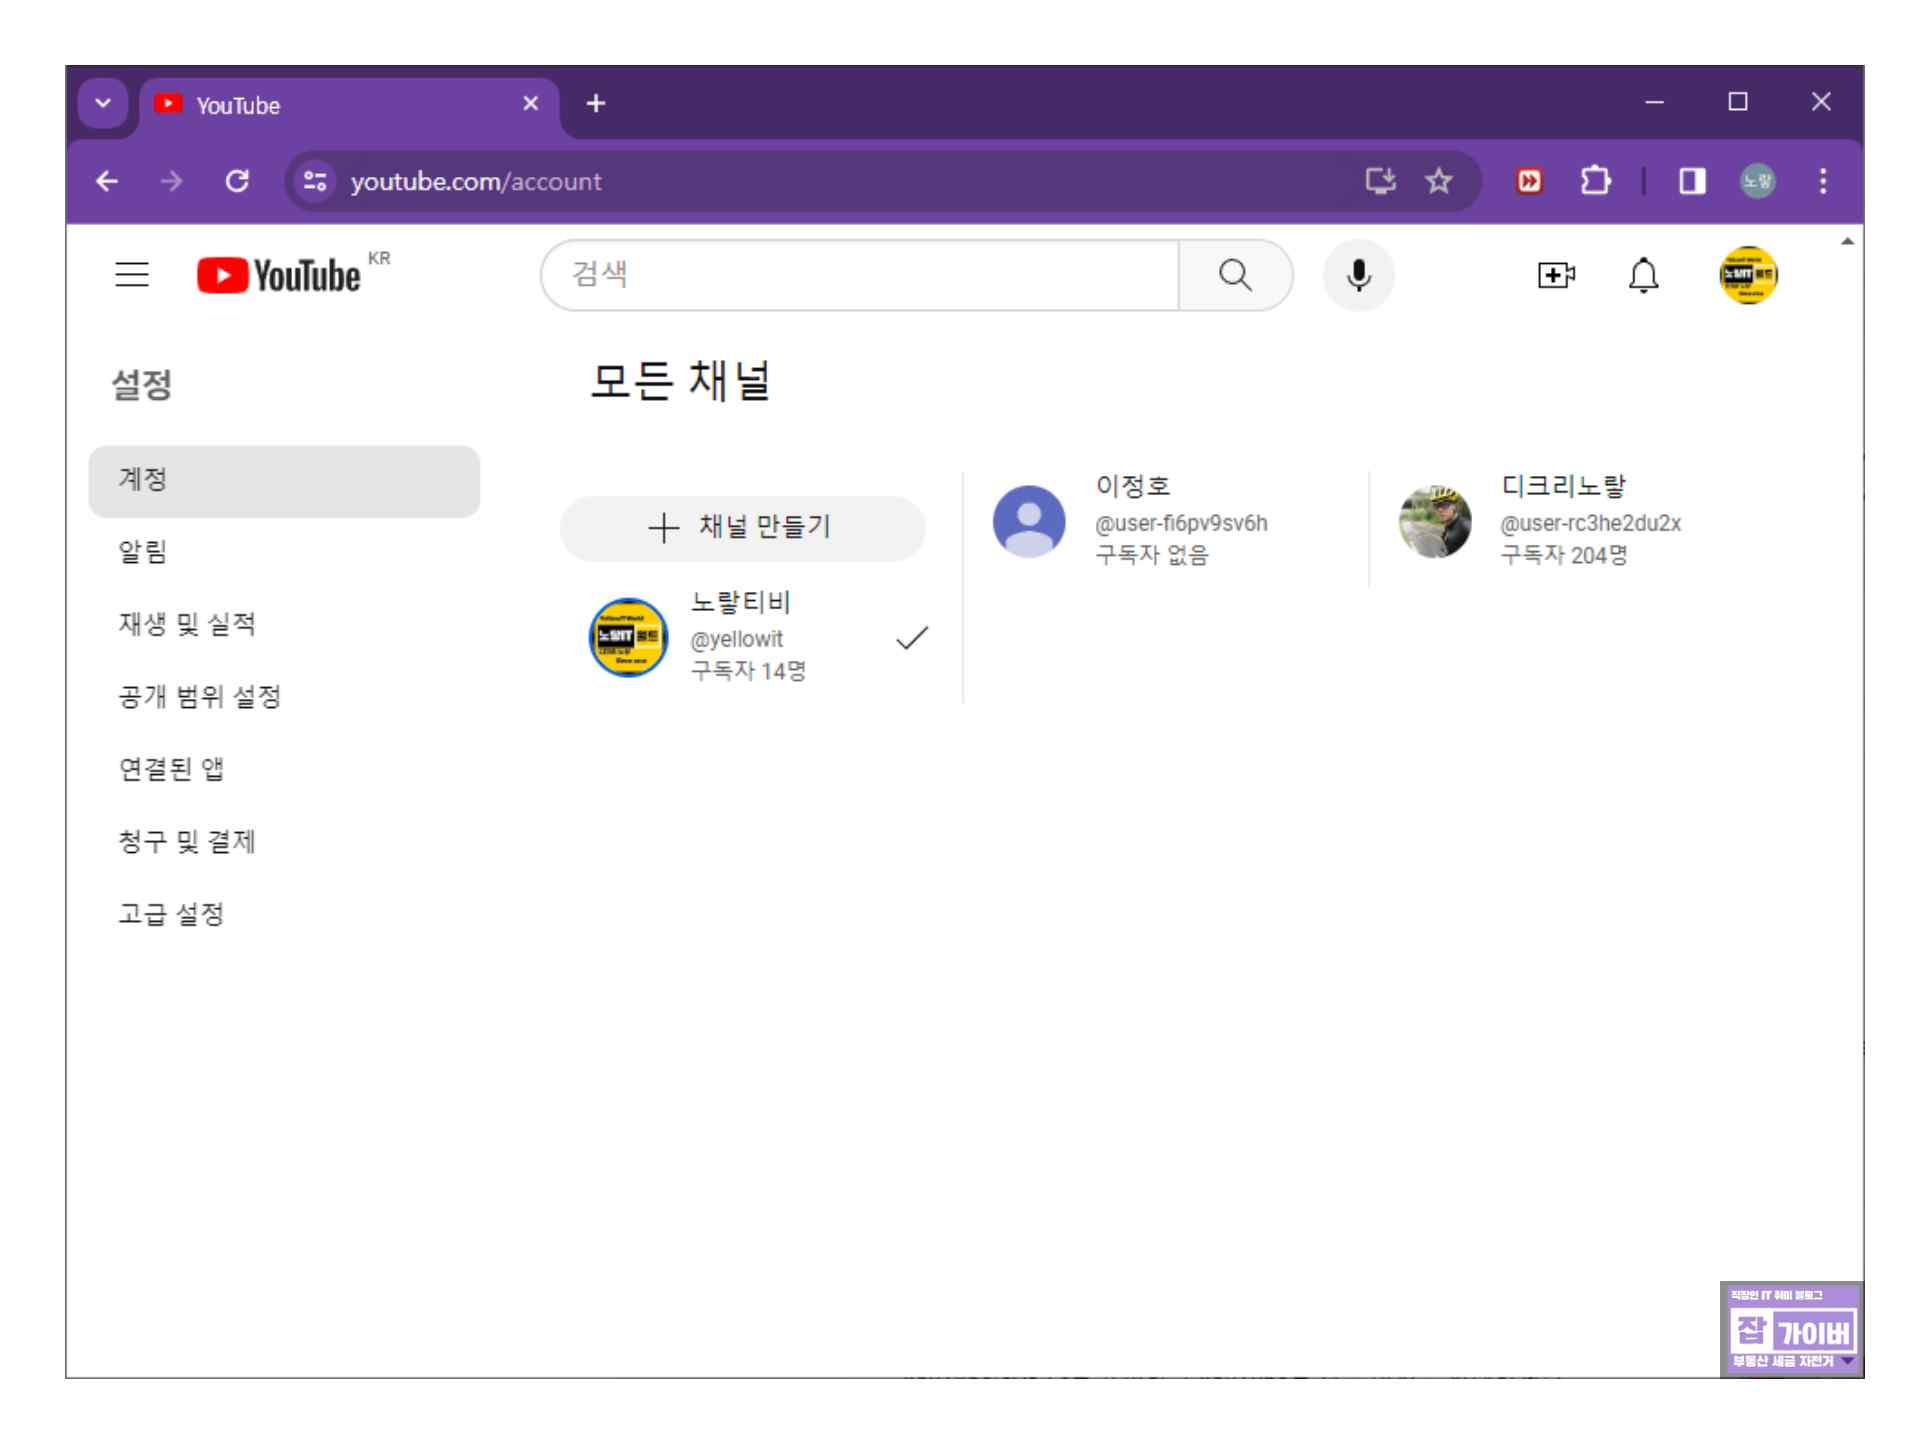Open 알림 settings section
The height and width of the screenshot is (1444, 1930).
tap(143, 552)
